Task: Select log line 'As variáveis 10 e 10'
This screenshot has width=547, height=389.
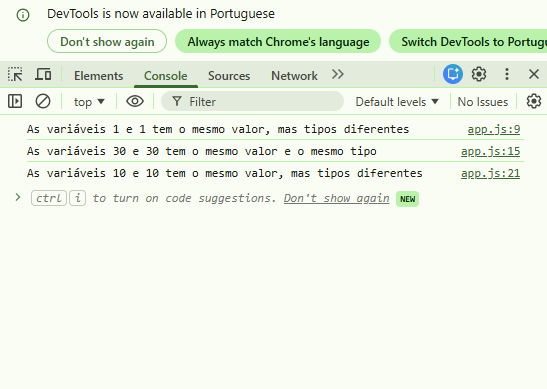Action: pos(224,173)
